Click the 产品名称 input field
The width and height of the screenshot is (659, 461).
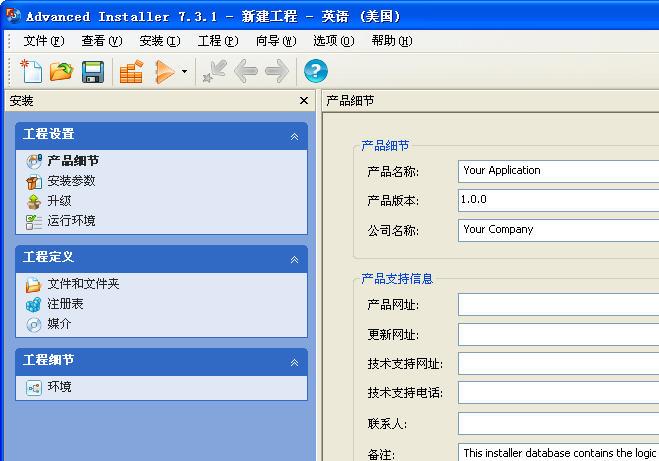(x=557, y=171)
